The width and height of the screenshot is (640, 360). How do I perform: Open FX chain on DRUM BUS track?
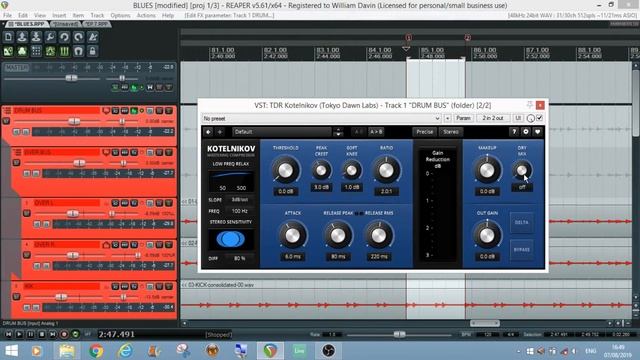point(134,111)
